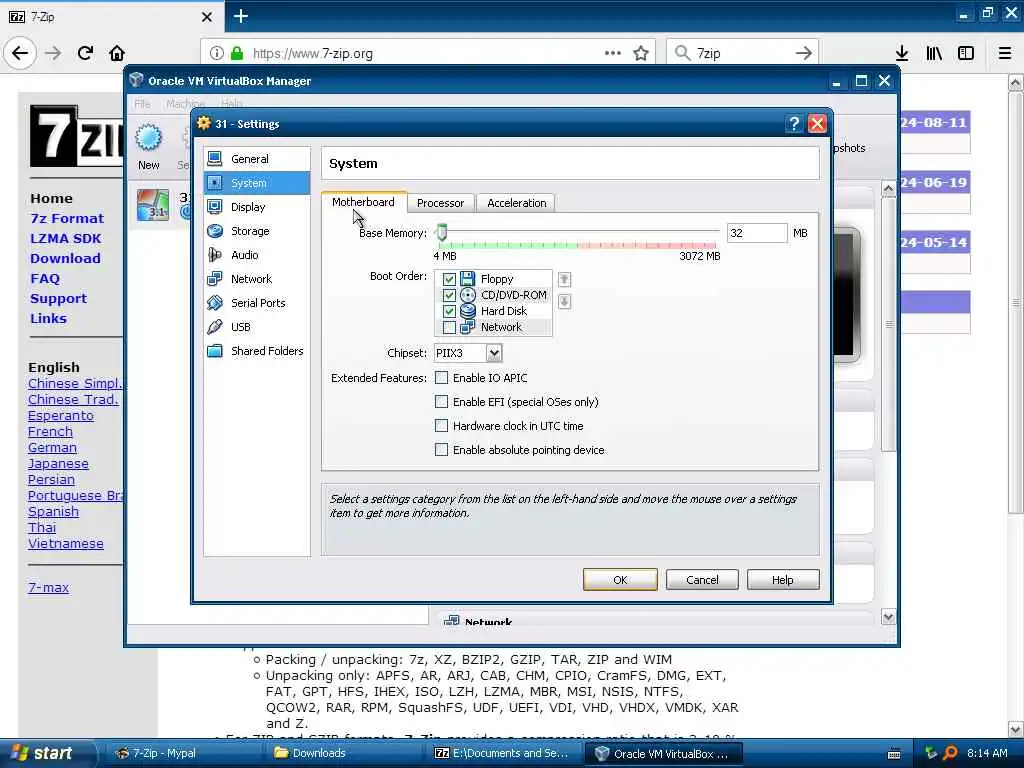Switch to Processor tab
Viewport: 1024px width, 768px height.
pos(441,203)
